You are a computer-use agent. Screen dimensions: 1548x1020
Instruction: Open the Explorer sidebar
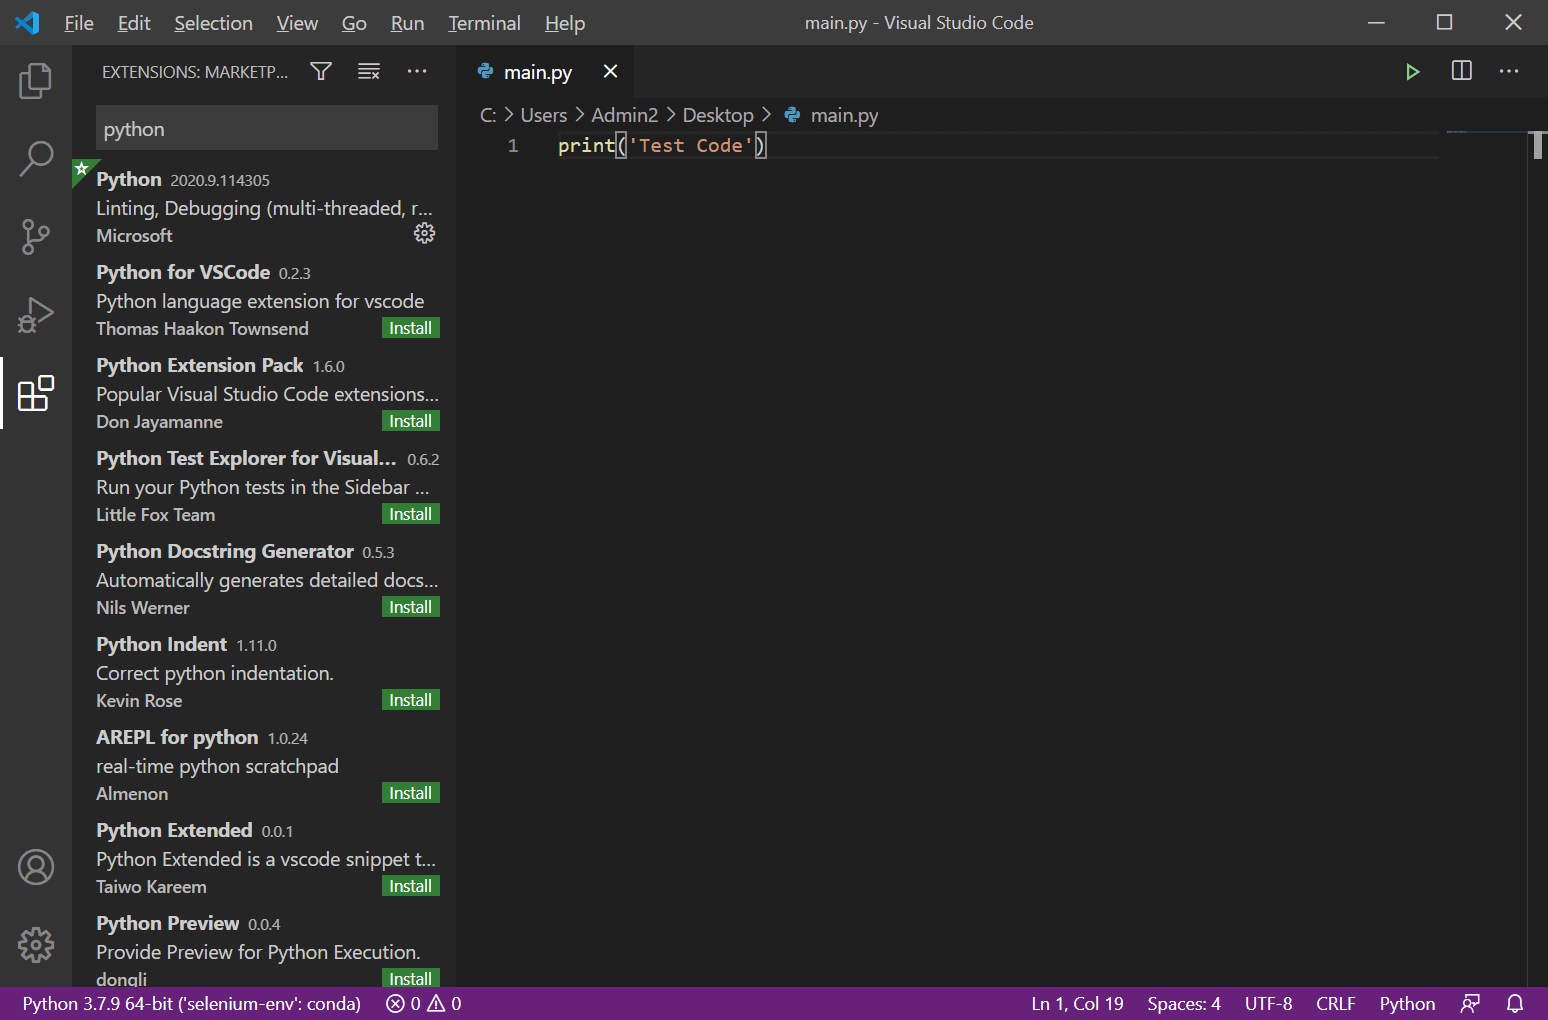tap(36, 82)
